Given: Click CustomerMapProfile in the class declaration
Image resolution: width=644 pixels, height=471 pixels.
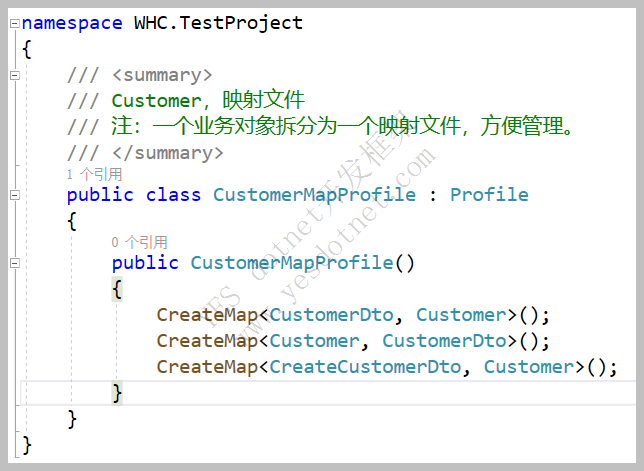Looking at the screenshot, I should point(314,195).
